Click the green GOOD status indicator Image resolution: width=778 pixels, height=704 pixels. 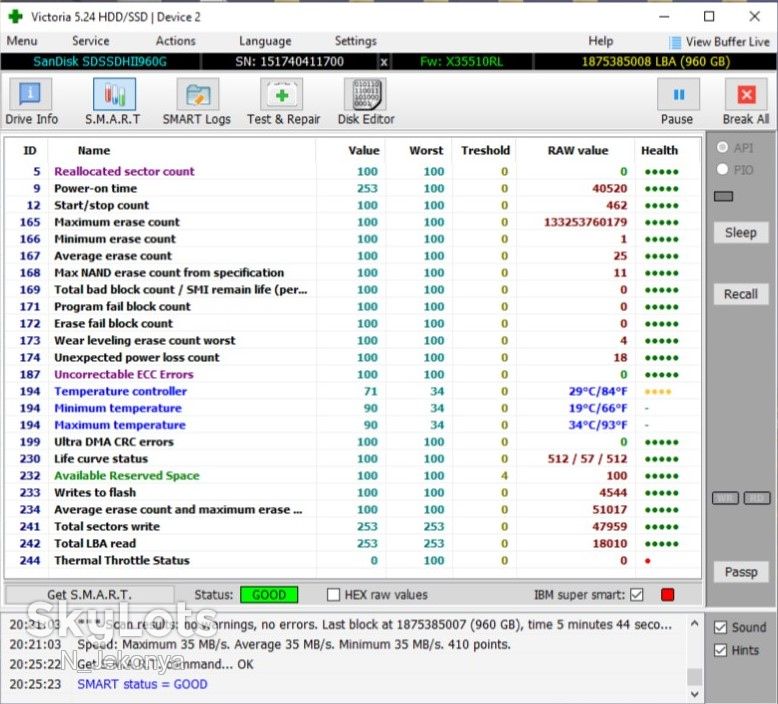[x=269, y=594]
